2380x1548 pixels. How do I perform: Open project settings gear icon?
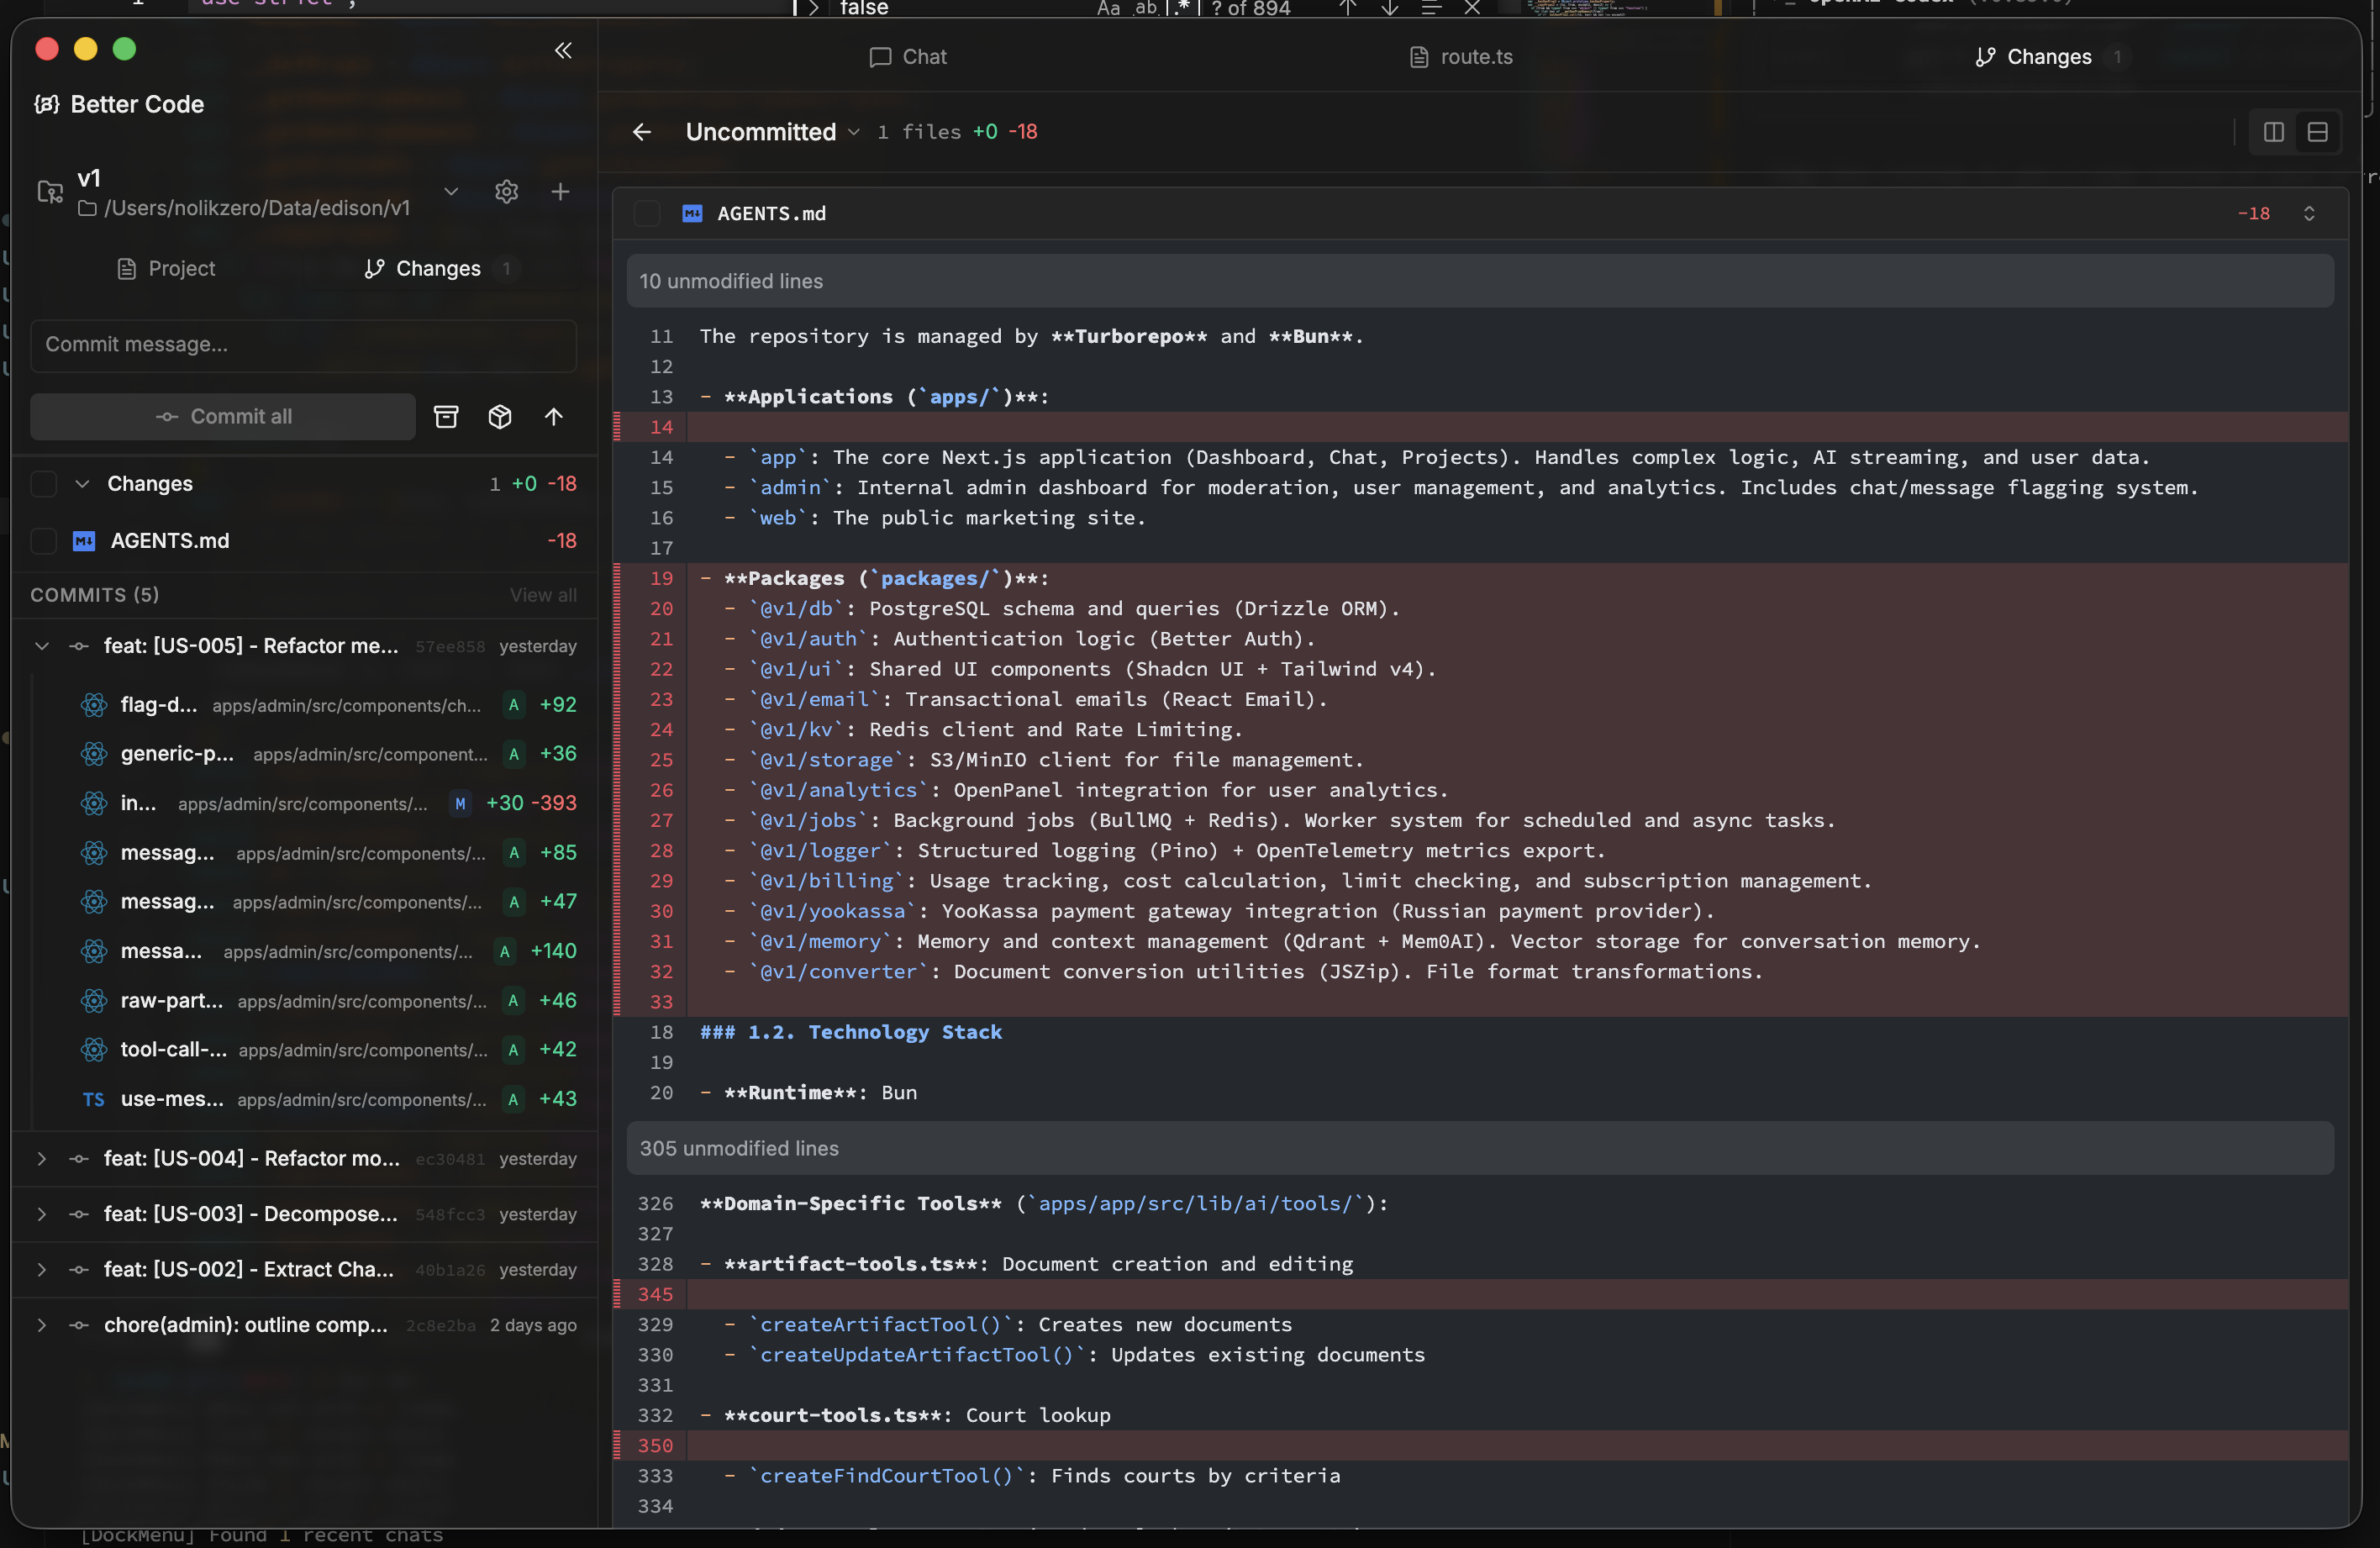(506, 192)
